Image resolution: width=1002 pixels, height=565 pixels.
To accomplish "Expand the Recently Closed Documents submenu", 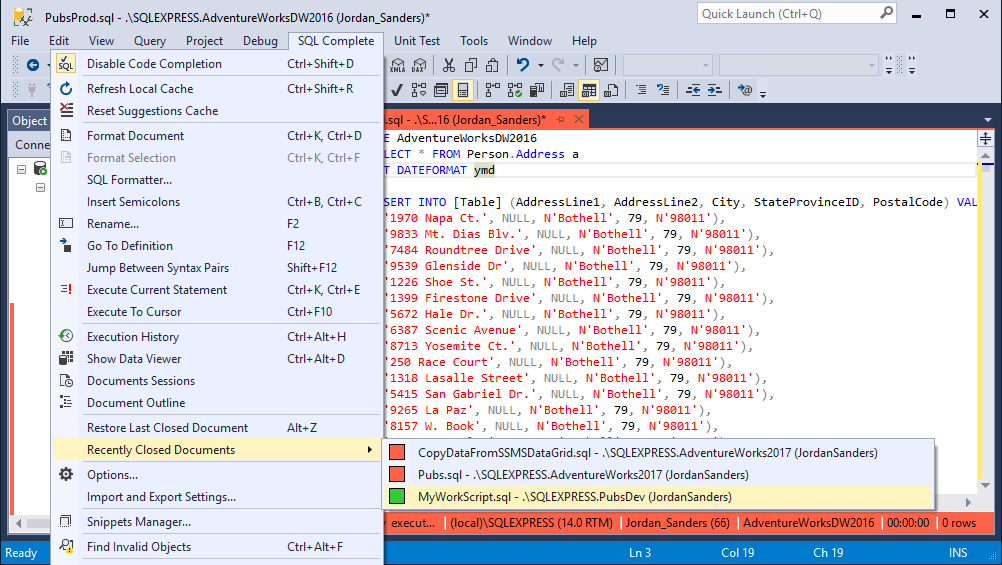I will [x=217, y=450].
